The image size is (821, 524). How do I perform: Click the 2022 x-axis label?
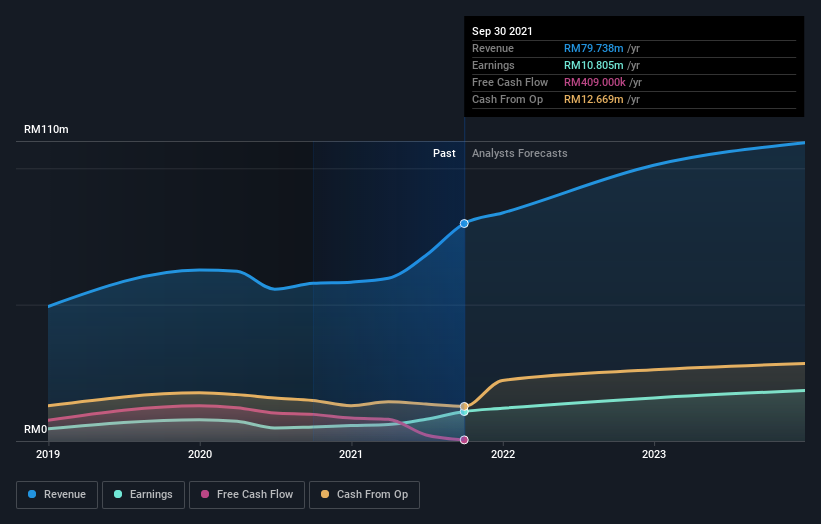tap(503, 454)
